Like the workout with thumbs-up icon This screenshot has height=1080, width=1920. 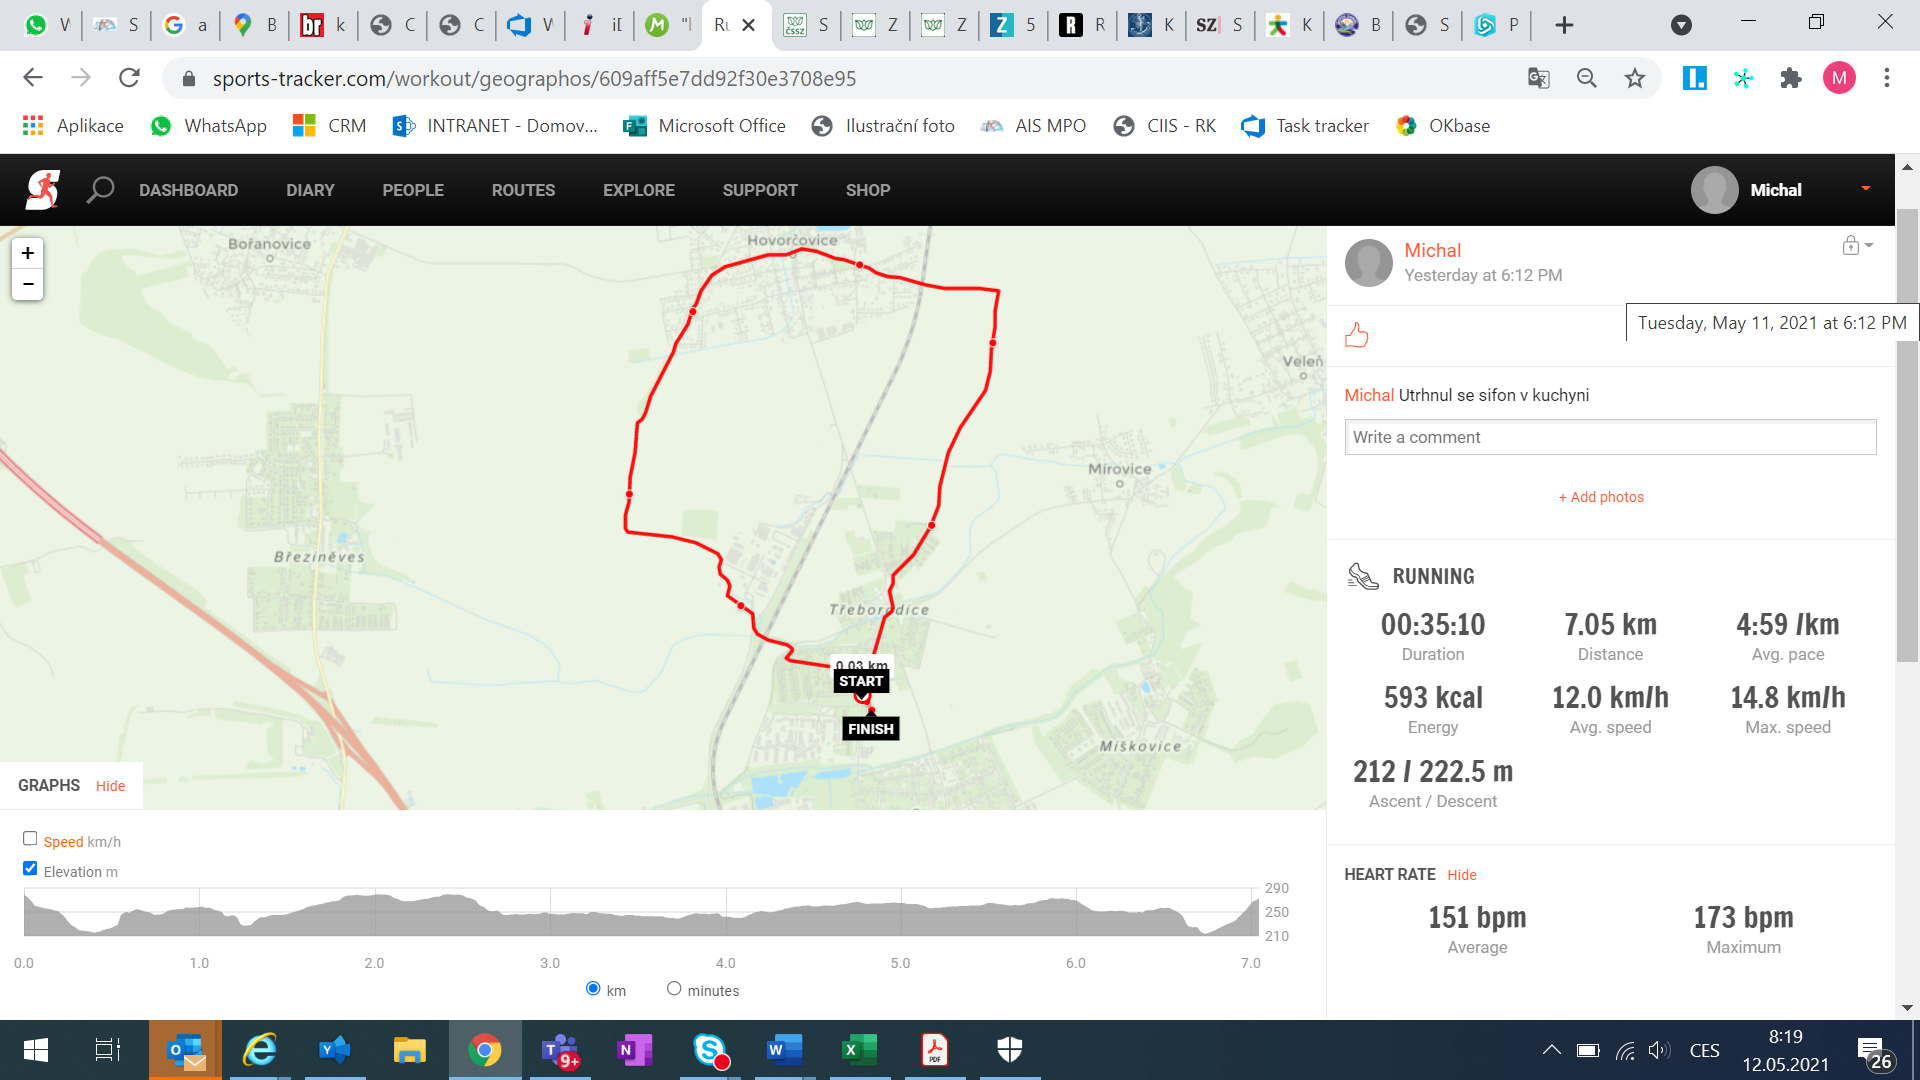(1357, 335)
